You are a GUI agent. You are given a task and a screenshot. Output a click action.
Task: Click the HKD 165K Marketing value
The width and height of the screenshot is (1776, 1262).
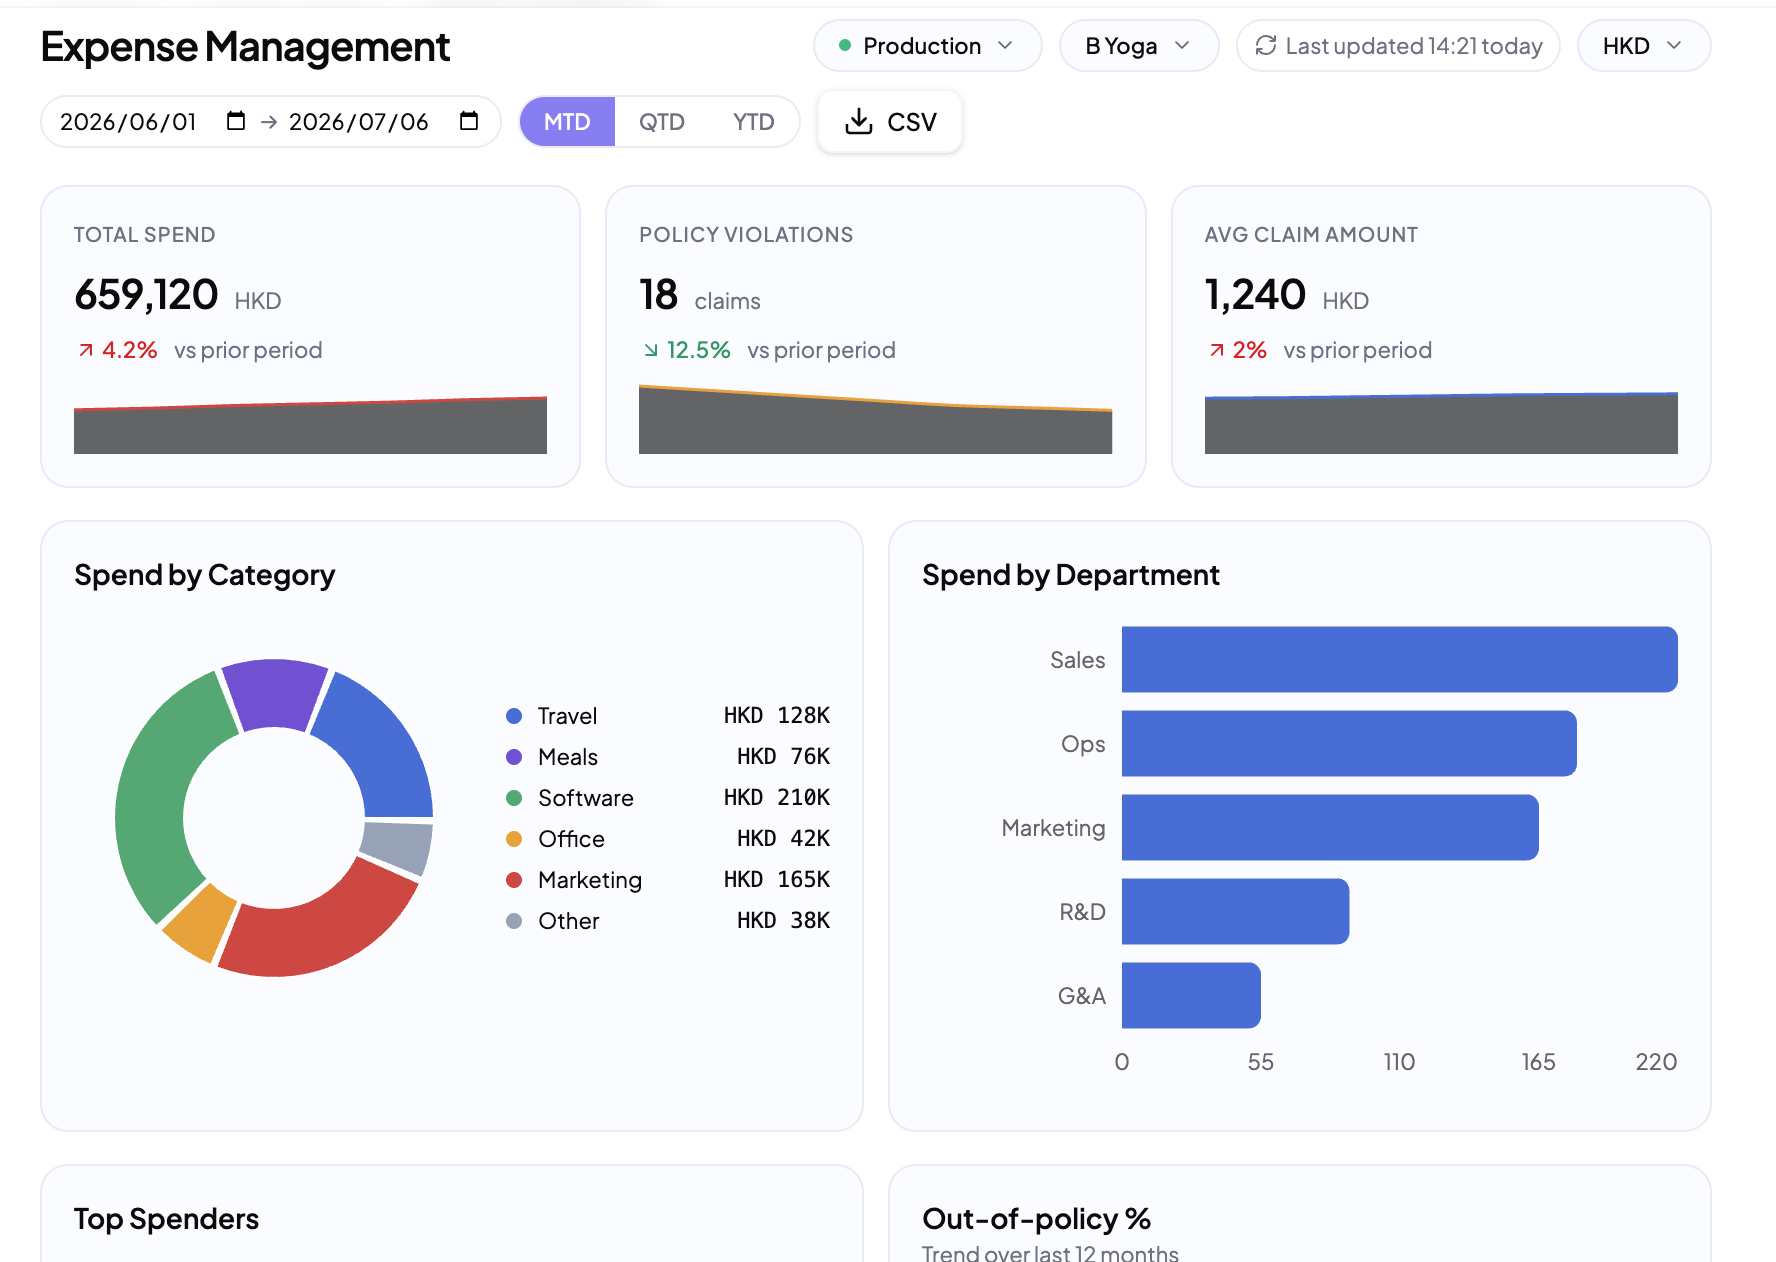[x=777, y=880]
